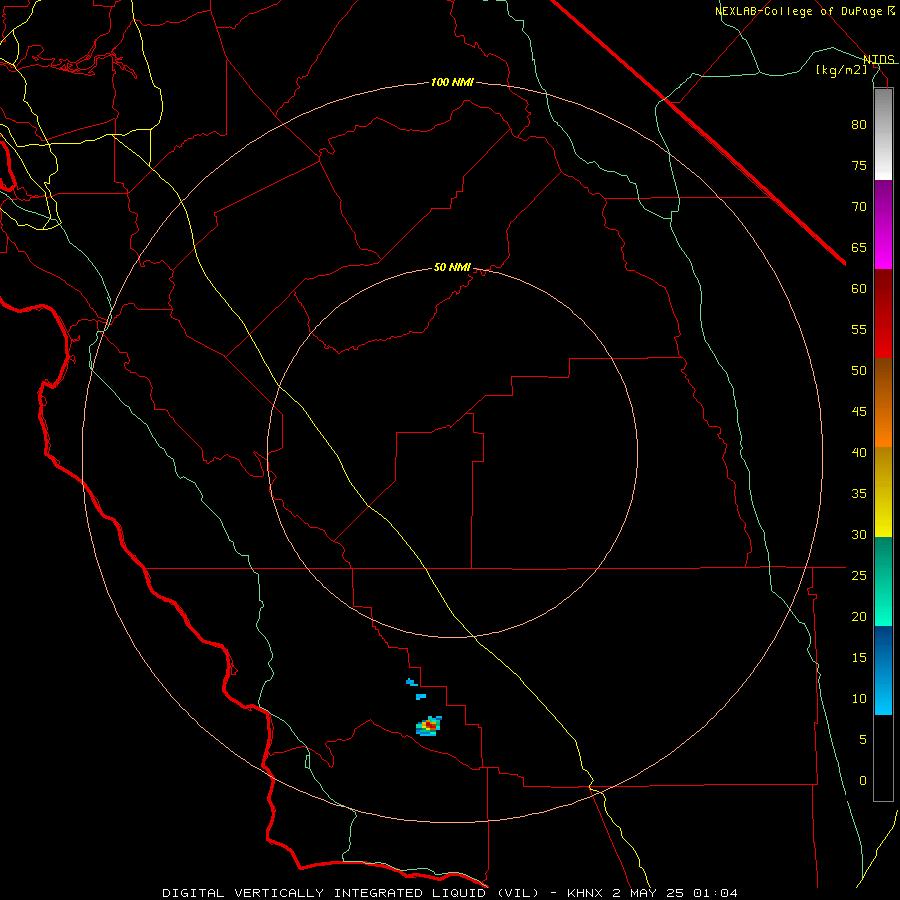Screen dimensions: 900x900
Task: Pick the blue-cyan band of the color bar
Action: click(x=883, y=670)
